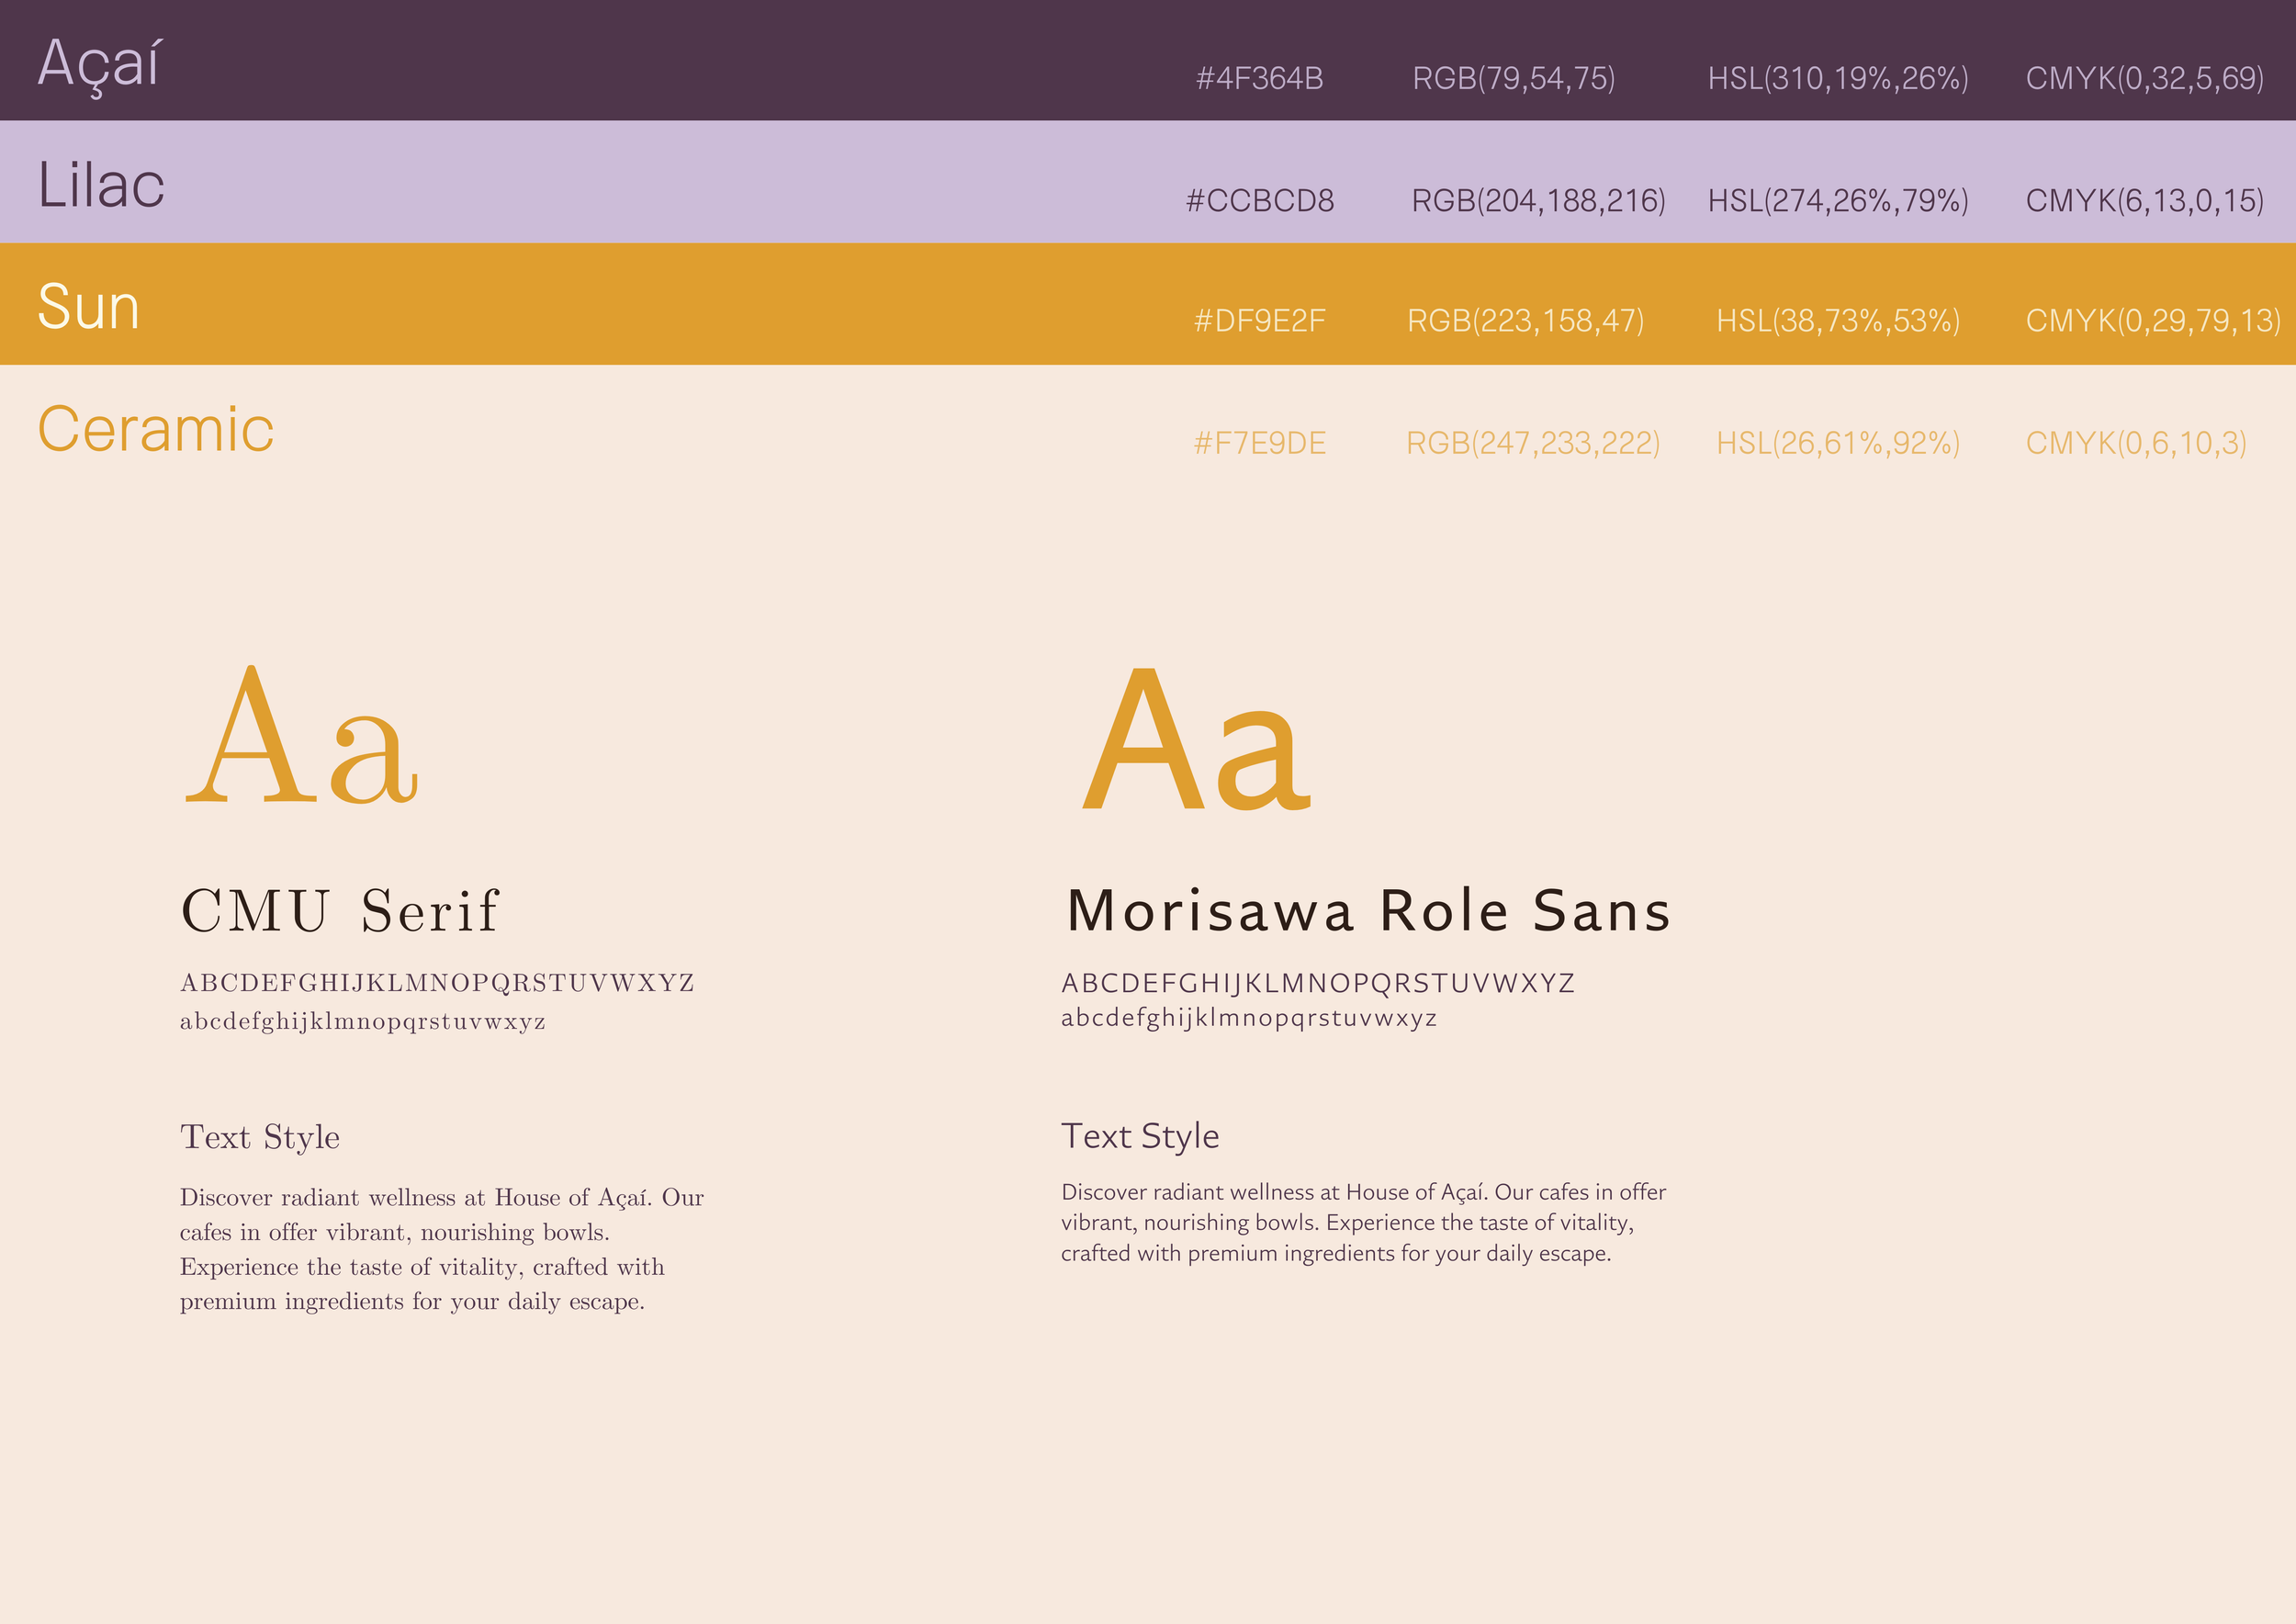Click the CMYK(6,13,0,15) value
Screen dimensions: 2296x1624
tap(2144, 201)
